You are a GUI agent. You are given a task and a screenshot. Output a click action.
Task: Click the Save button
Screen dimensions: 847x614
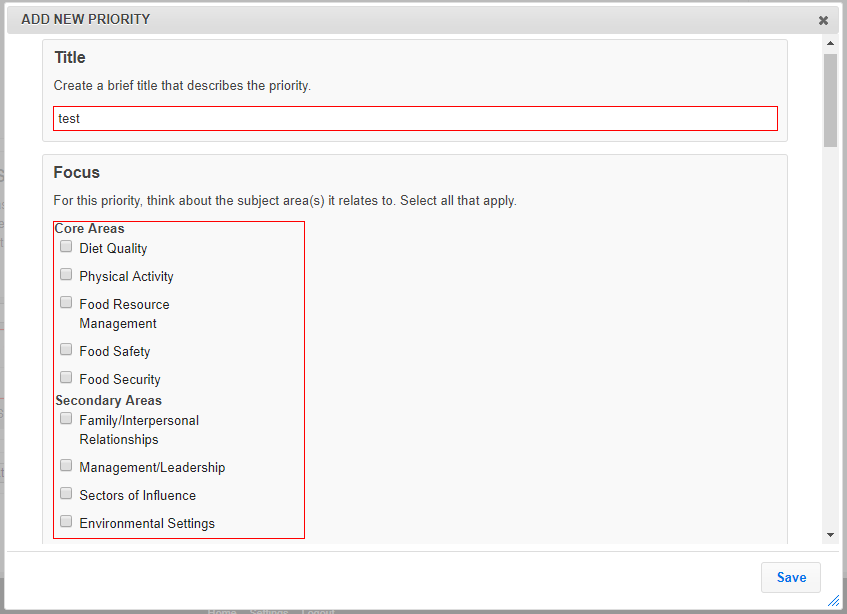pos(791,577)
